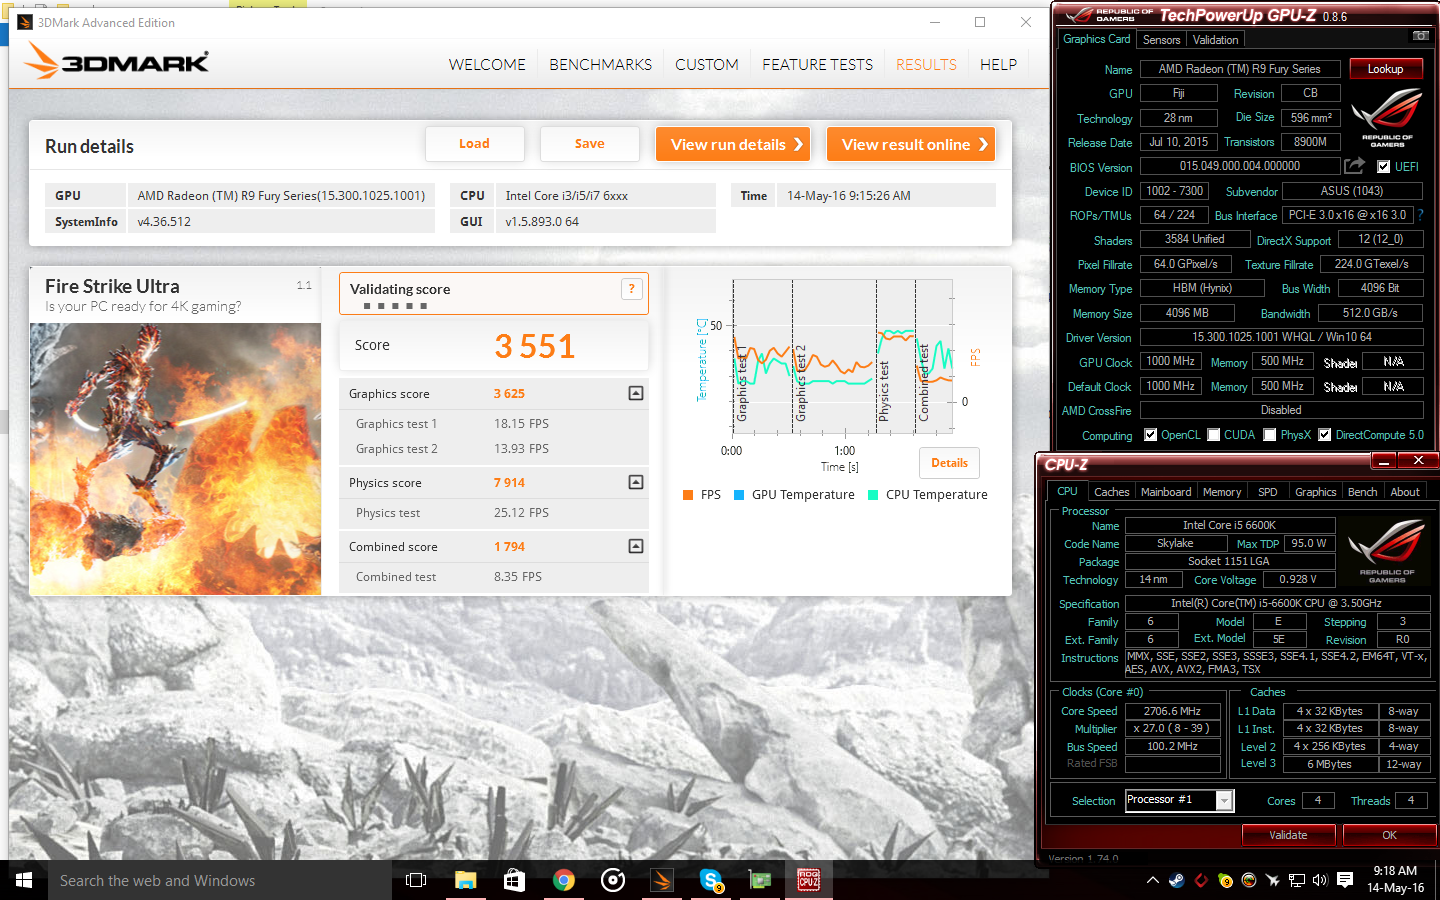
Task: Click the network tray icon
Action: pos(1297,880)
